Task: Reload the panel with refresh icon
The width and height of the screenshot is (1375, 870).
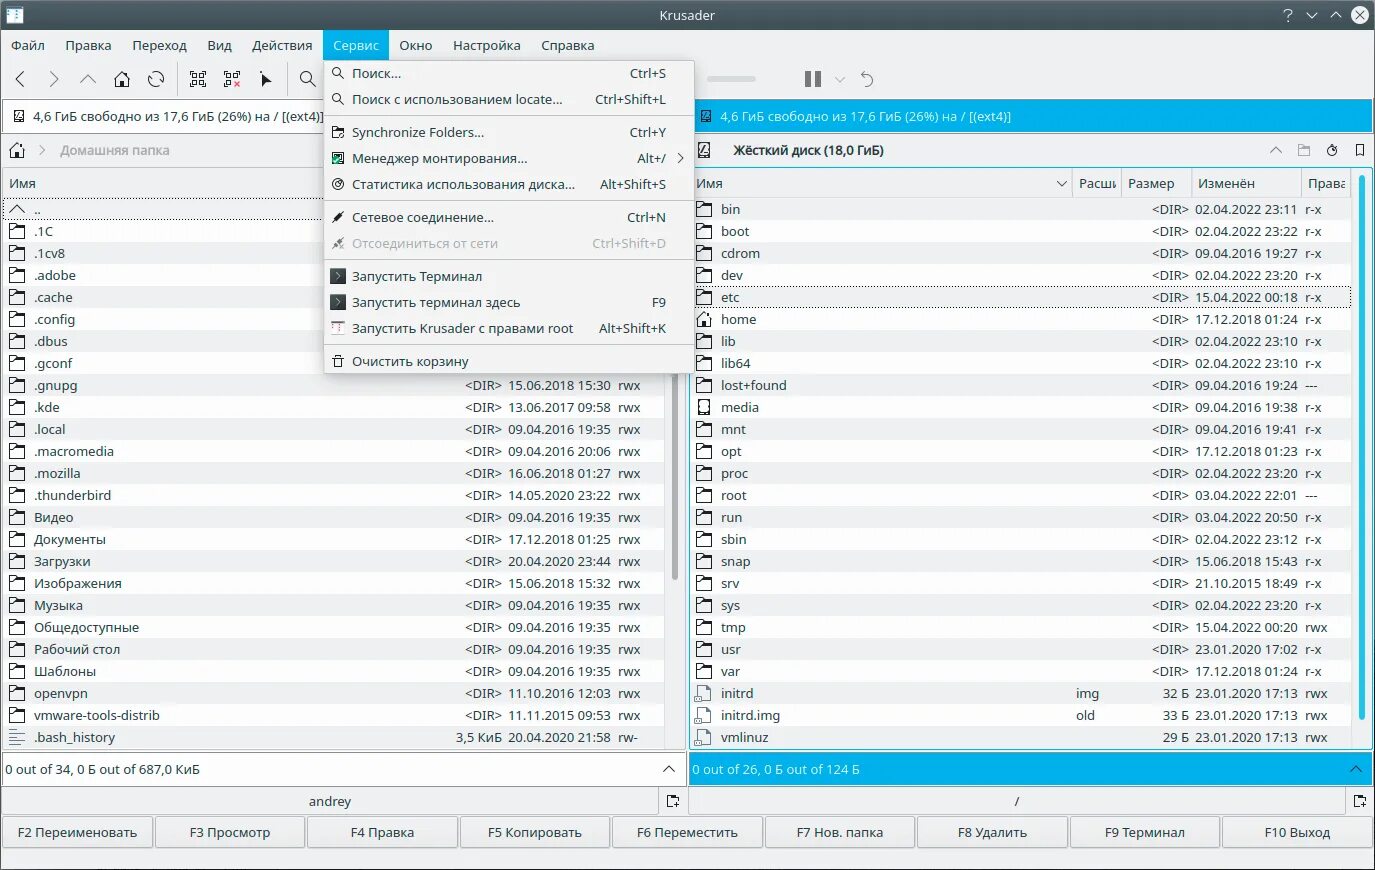Action: [x=156, y=79]
